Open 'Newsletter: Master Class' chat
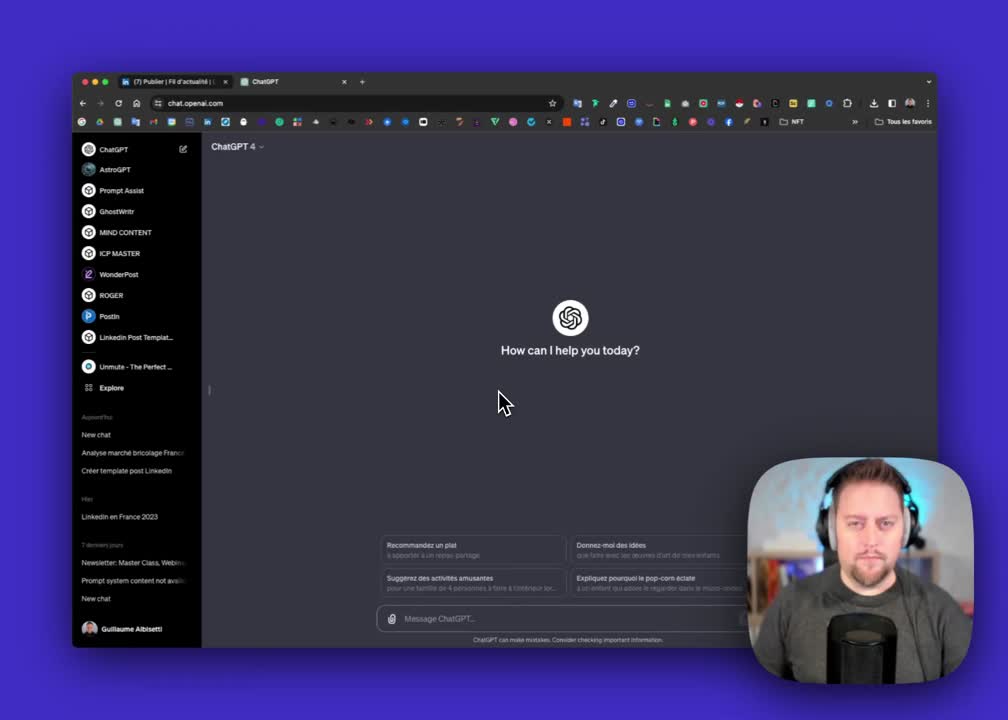The width and height of the screenshot is (1008, 720). (x=133, y=563)
